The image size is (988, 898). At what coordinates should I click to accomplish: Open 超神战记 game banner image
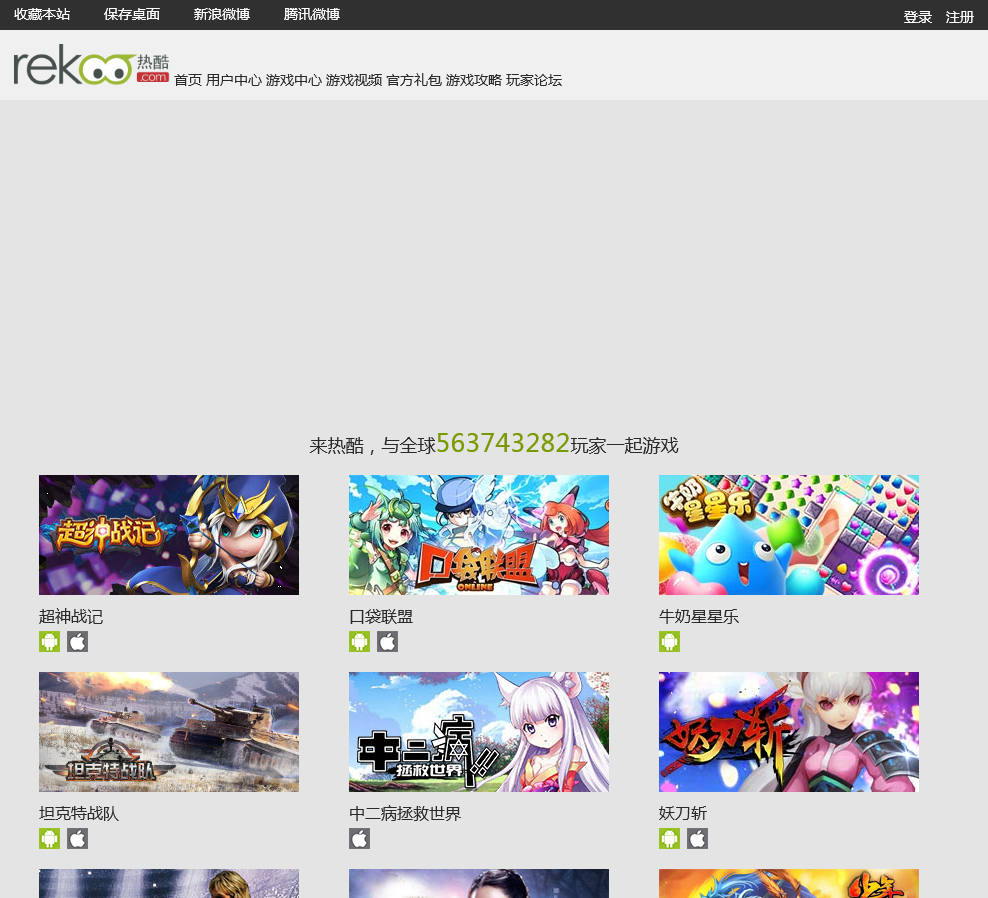pos(169,535)
